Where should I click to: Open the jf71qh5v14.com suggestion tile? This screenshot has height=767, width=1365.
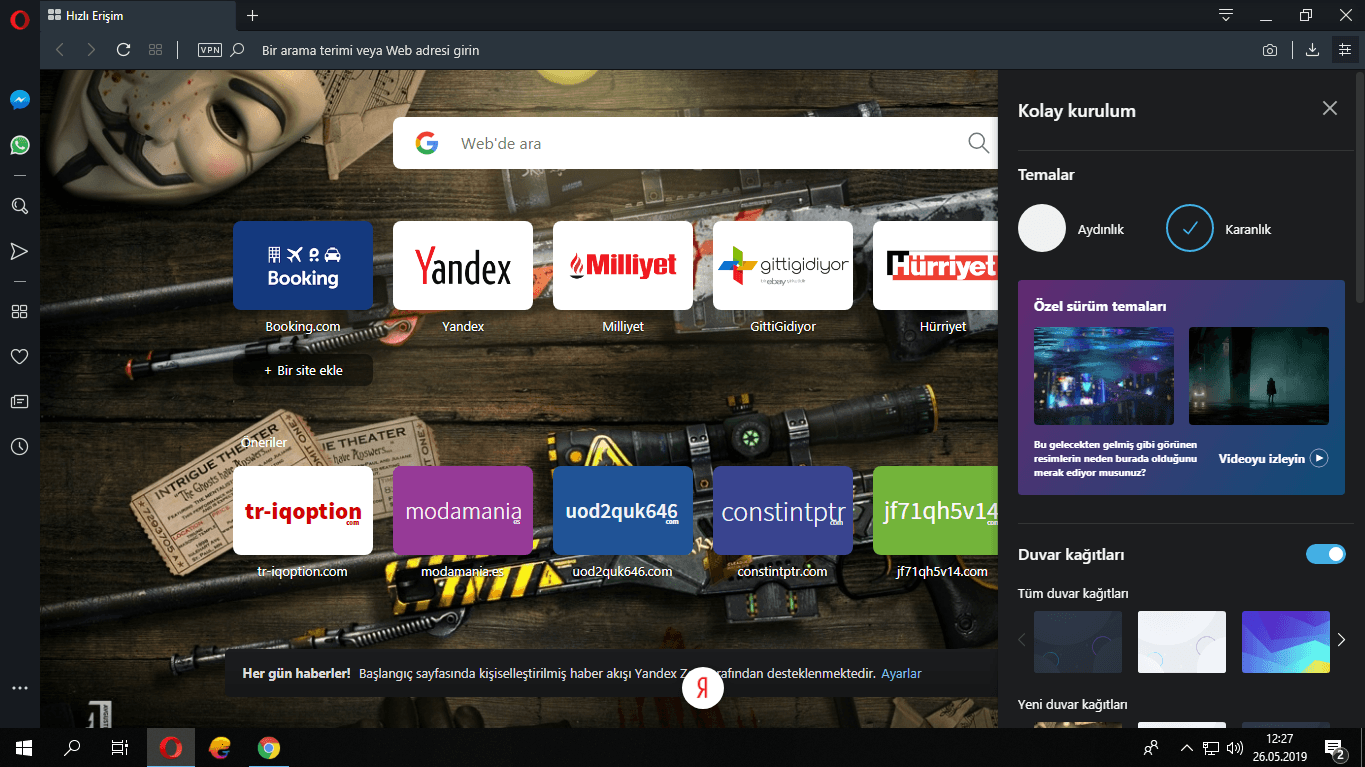[x=935, y=510]
